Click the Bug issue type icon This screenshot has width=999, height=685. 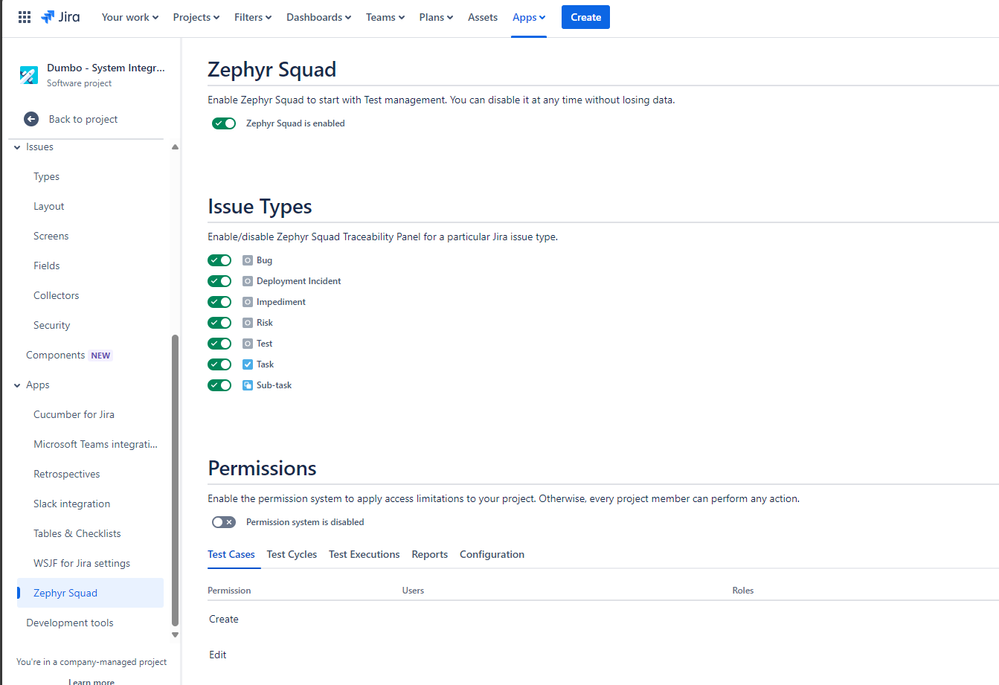(247, 260)
